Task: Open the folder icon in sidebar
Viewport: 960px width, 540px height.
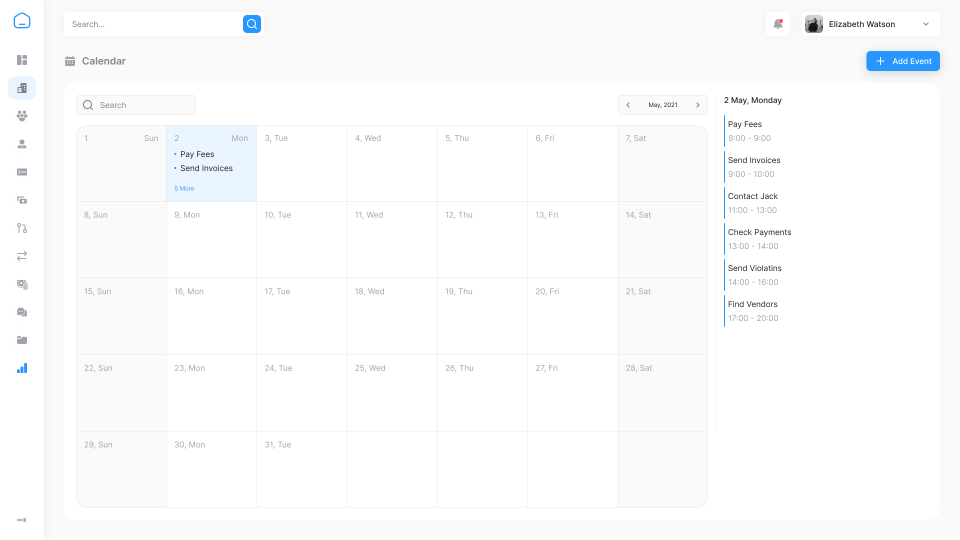Action: point(22,340)
